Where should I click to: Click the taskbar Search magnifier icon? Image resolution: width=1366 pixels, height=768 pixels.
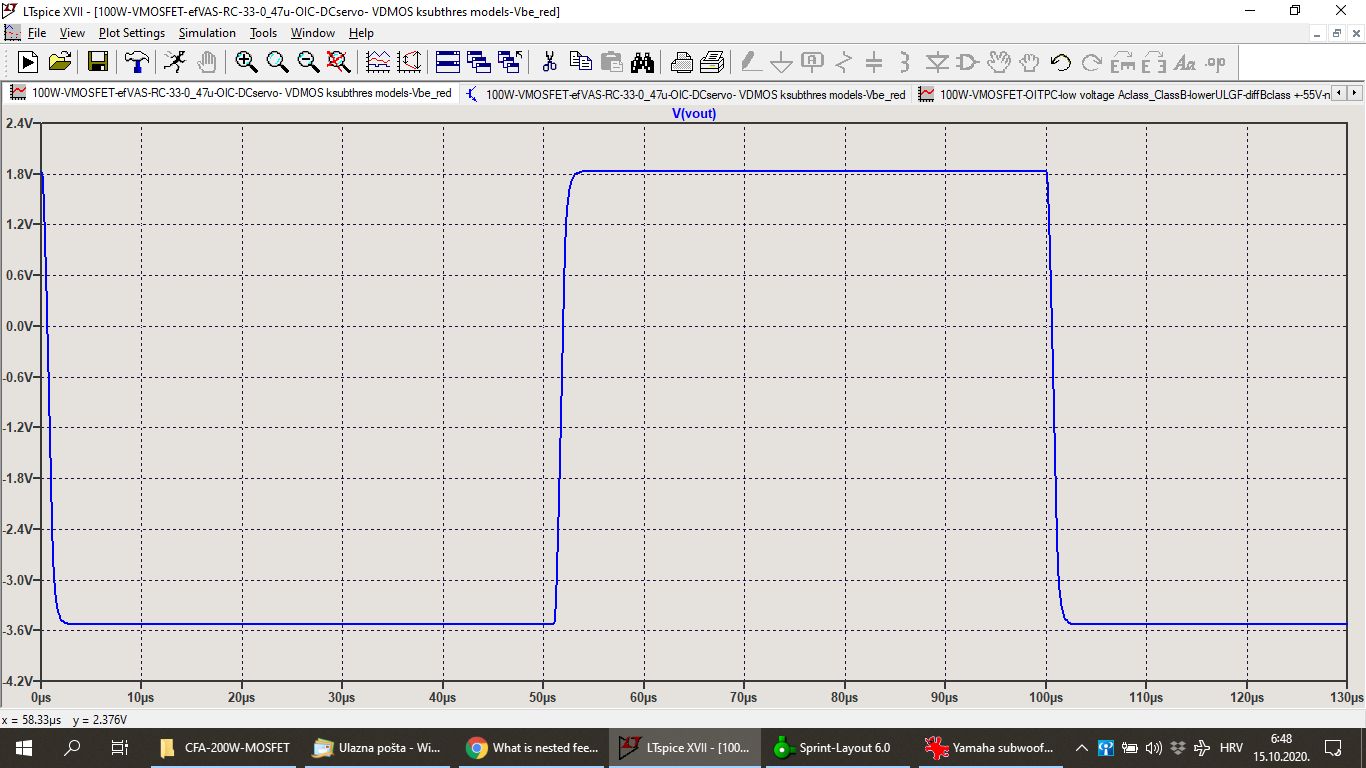(72, 747)
